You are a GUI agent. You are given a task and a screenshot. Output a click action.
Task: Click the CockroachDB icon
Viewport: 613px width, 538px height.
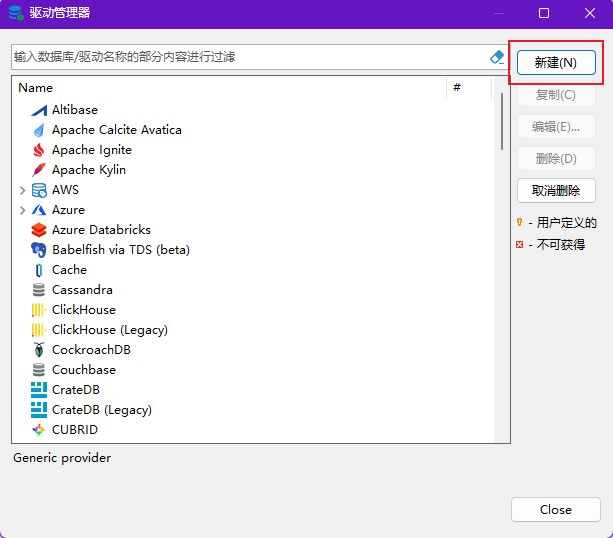39,350
